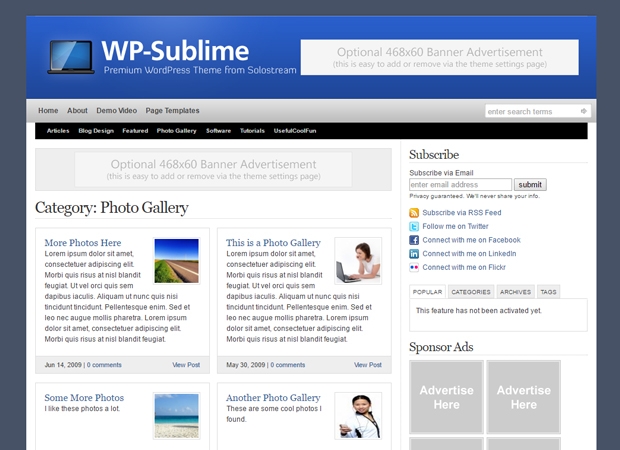Screen dimensions: 620x450
Task: Select Photo Gallery in black navbar
Action: point(176,131)
